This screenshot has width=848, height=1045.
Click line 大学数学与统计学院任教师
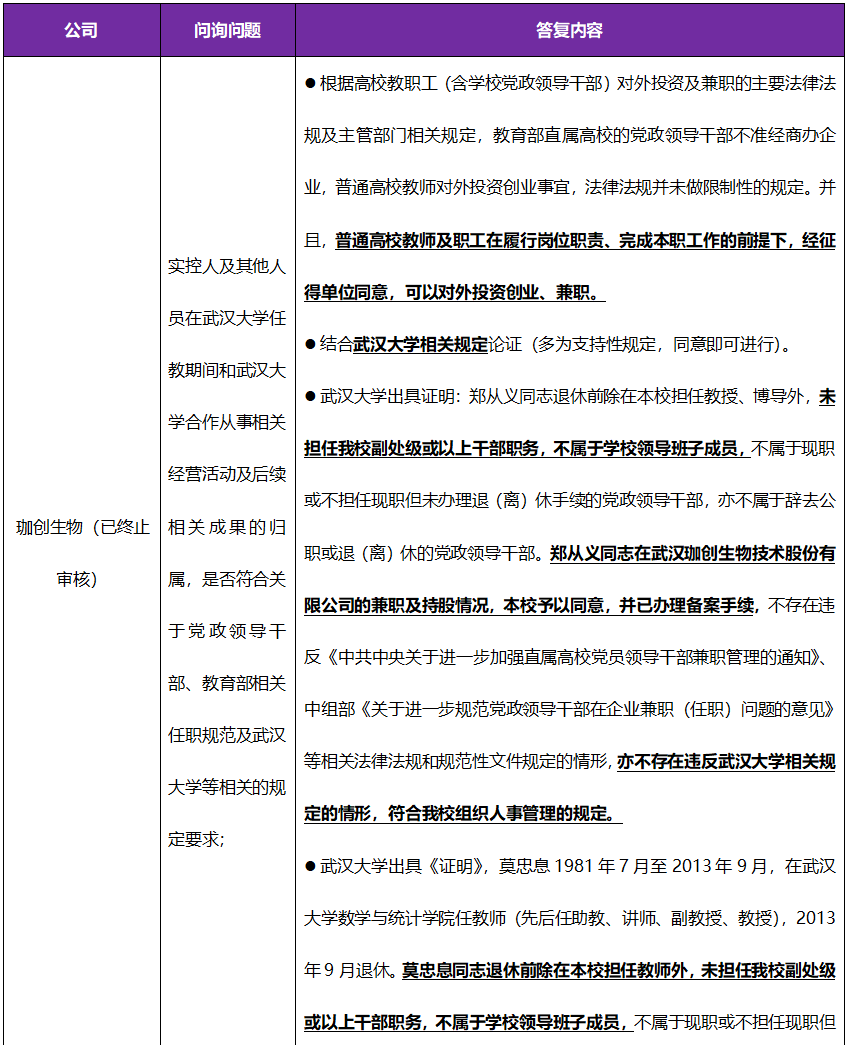pyautogui.click(x=570, y=918)
